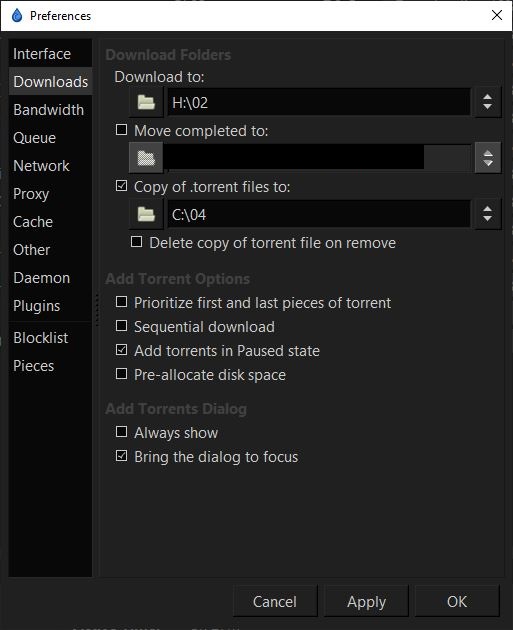Viewport: 513px width, 630px height.
Task: Tick Delete copy of torrent file on remove
Action: click(x=137, y=242)
